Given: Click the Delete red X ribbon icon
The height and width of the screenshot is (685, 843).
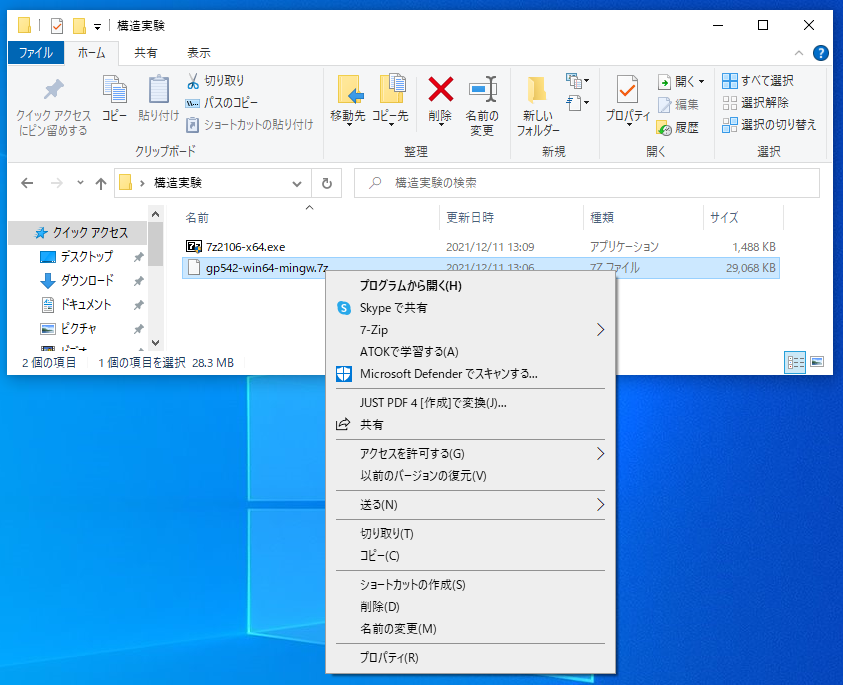Looking at the screenshot, I should click(440, 90).
